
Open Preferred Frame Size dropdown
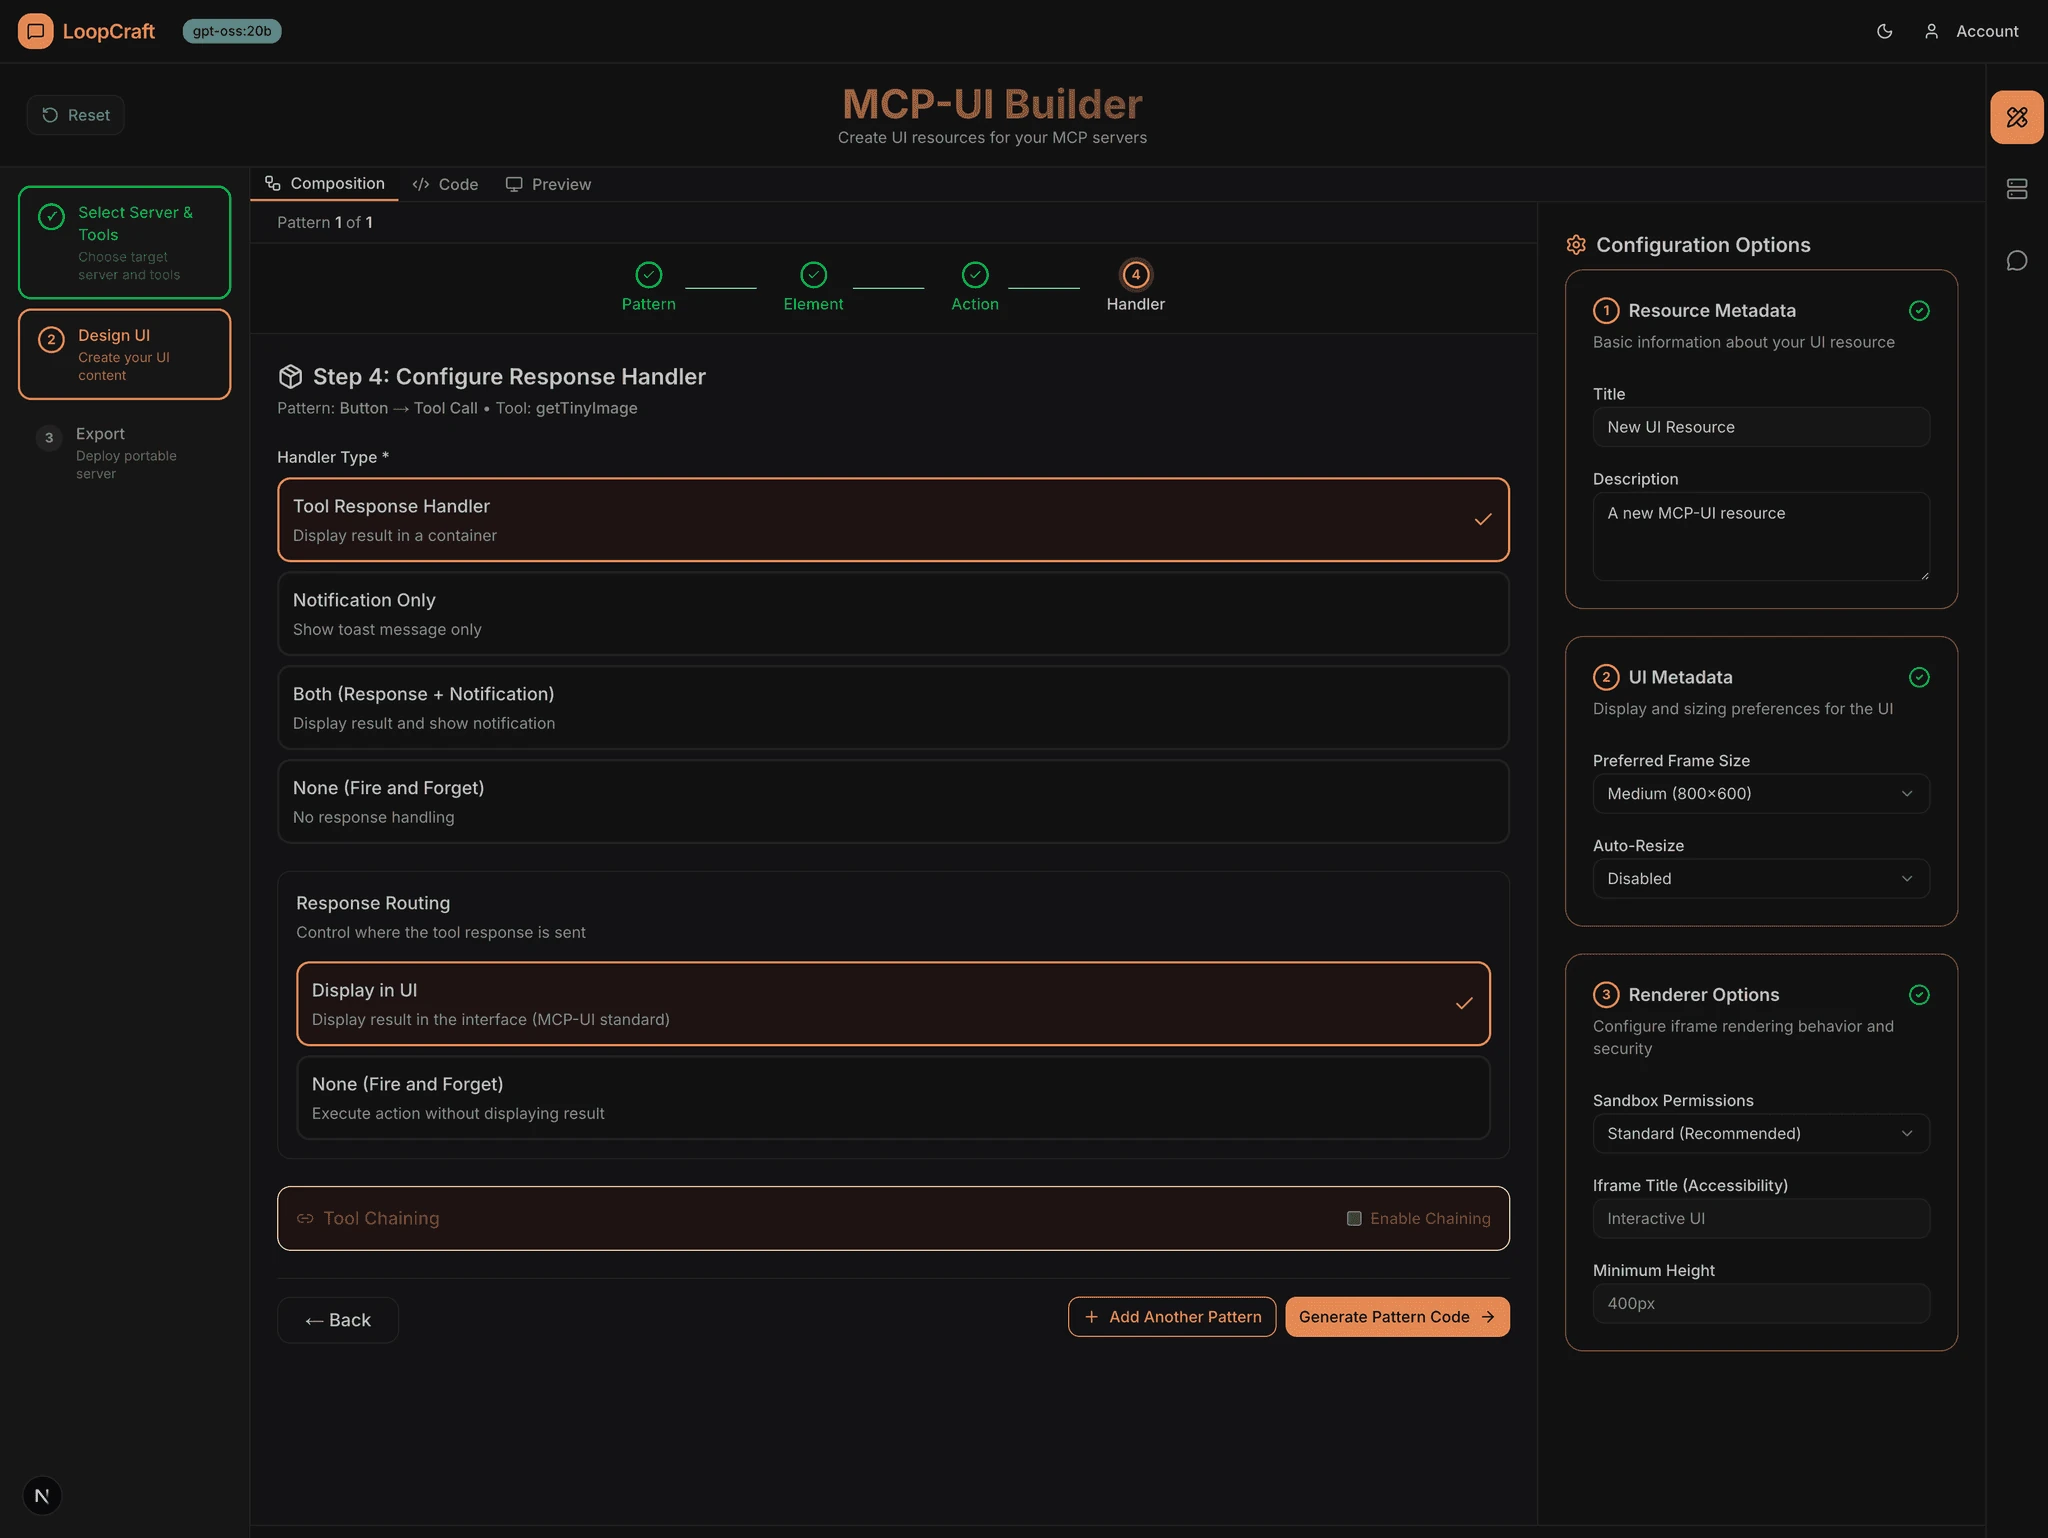[1761, 794]
